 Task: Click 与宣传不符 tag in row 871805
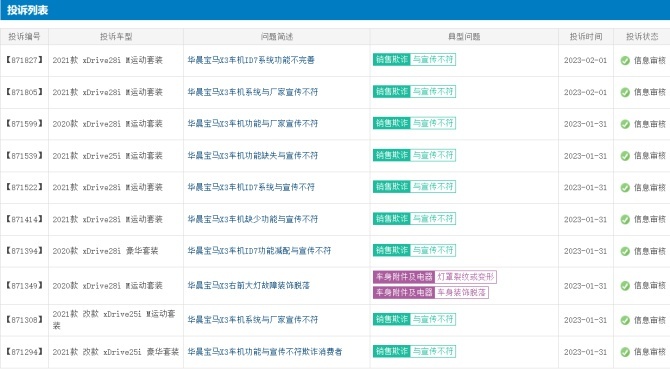pos(433,91)
